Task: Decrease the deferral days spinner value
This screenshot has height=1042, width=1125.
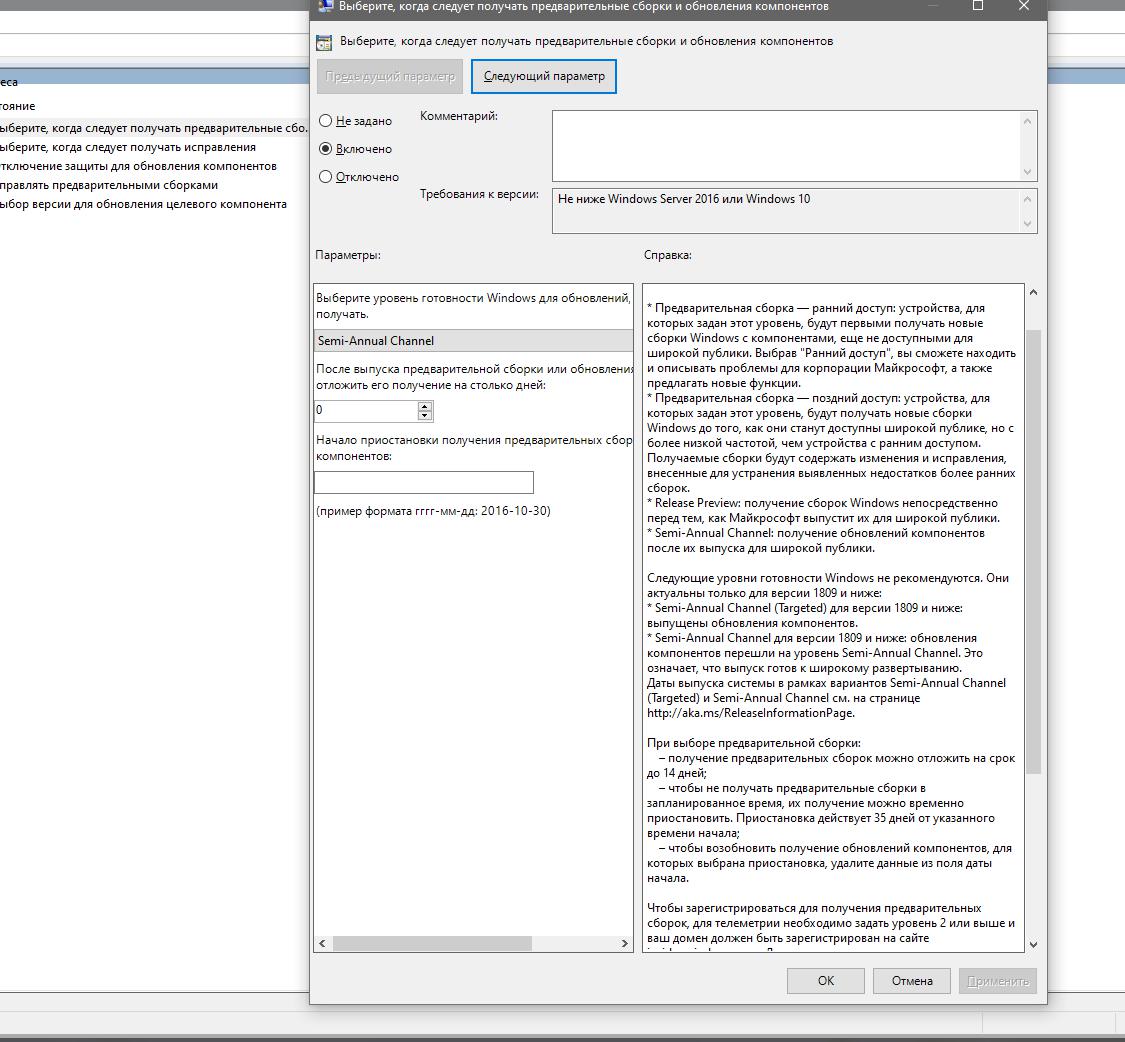Action: tap(425, 416)
